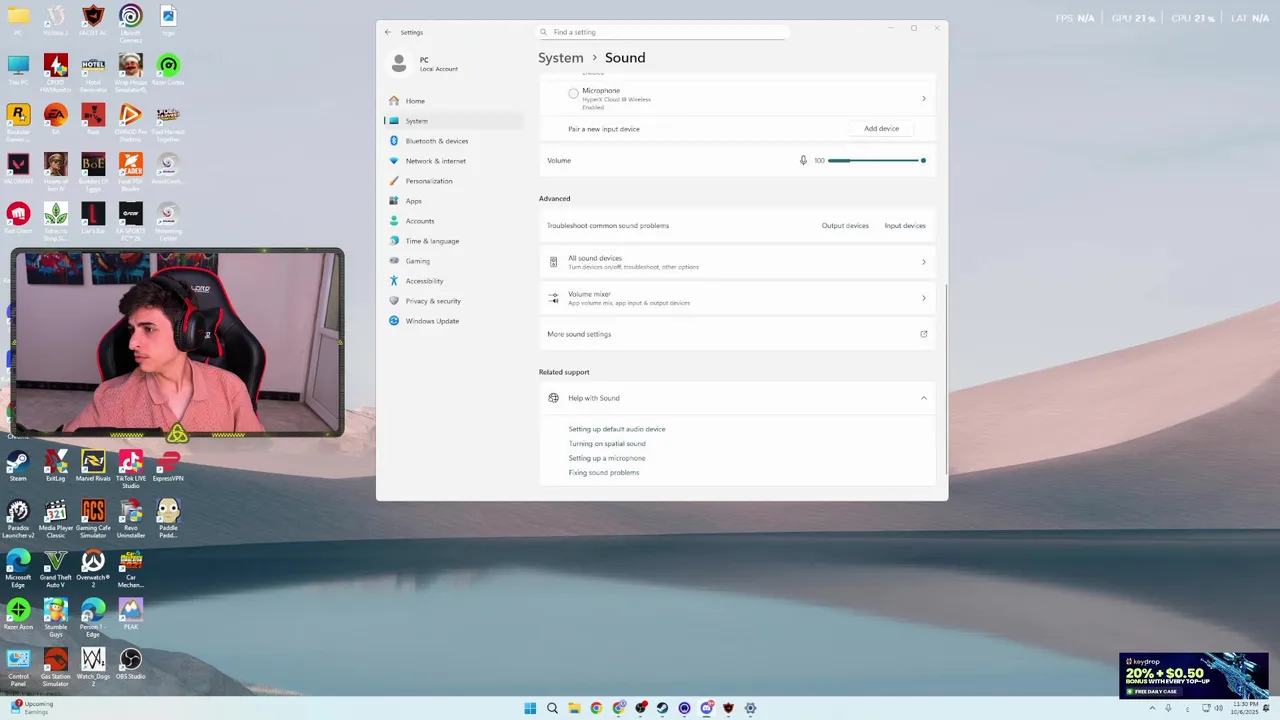The height and width of the screenshot is (720, 1280).
Task: Open More sound settings external link
Action: pos(923,334)
